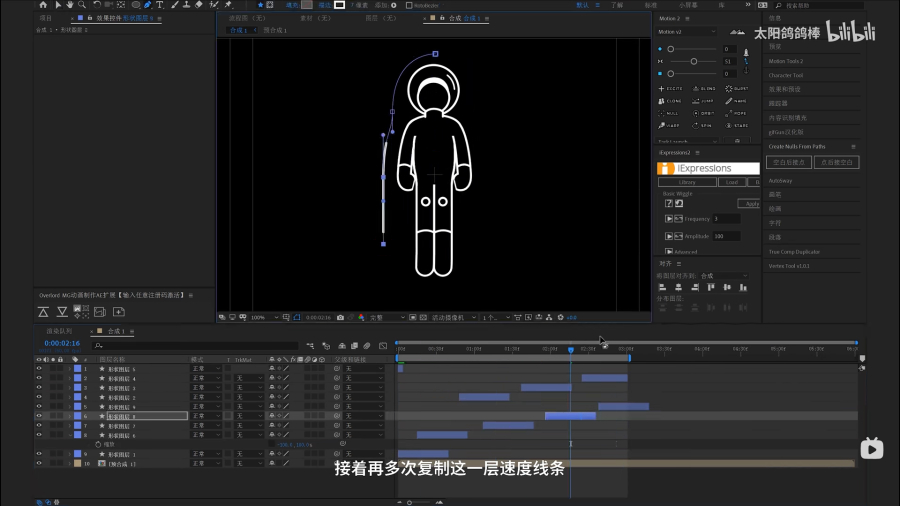Click the timeline layer search field

pyautogui.click(x=195, y=345)
